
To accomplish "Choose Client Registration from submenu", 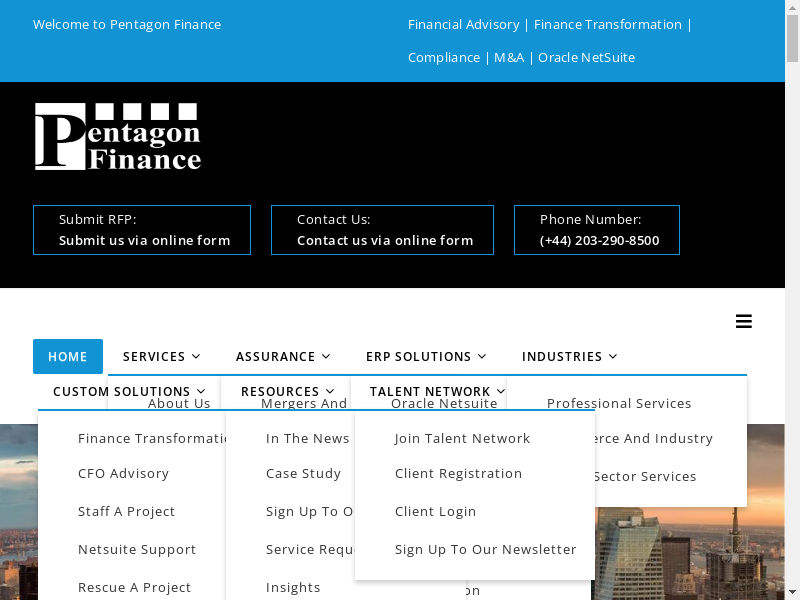I will (x=458, y=474).
